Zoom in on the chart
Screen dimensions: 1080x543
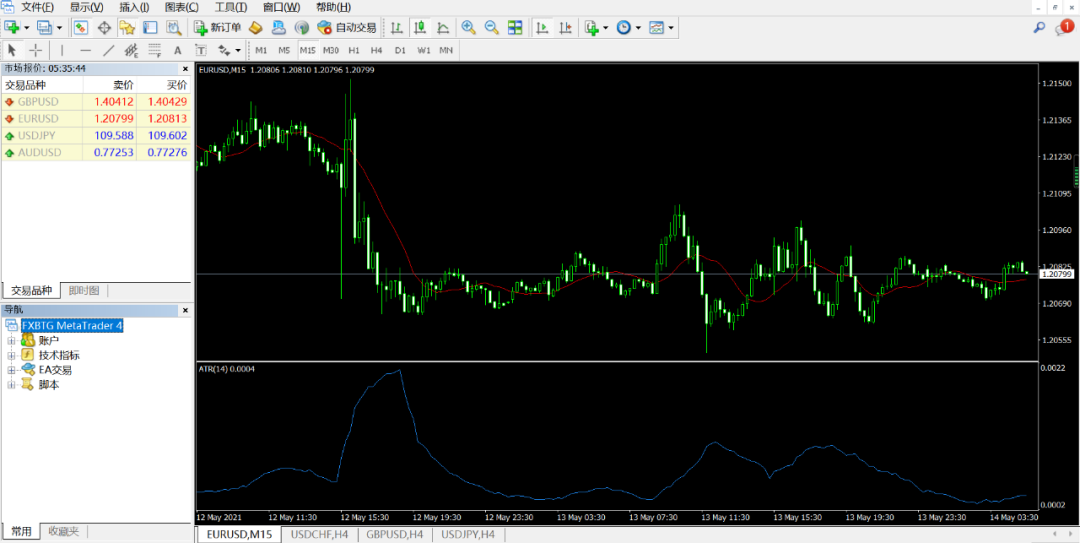point(468,28)
